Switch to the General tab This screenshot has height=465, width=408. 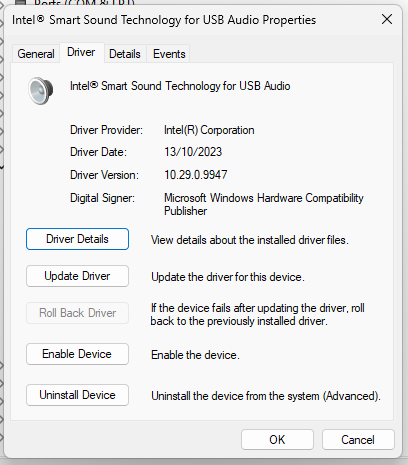(36, 54)
